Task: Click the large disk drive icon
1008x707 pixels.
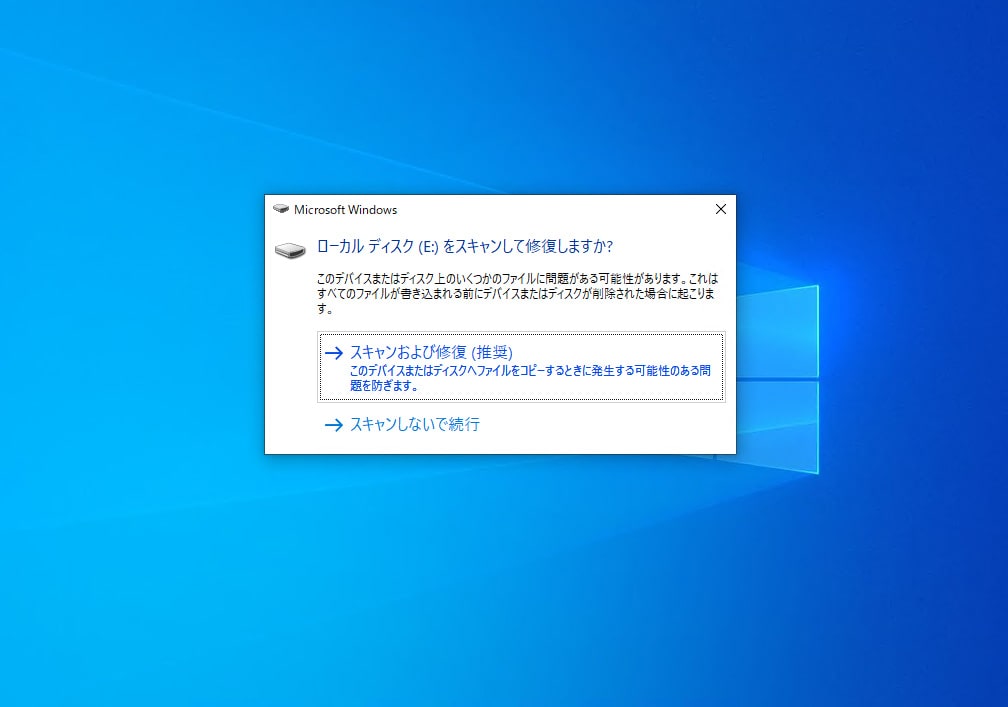Action: 290,250
